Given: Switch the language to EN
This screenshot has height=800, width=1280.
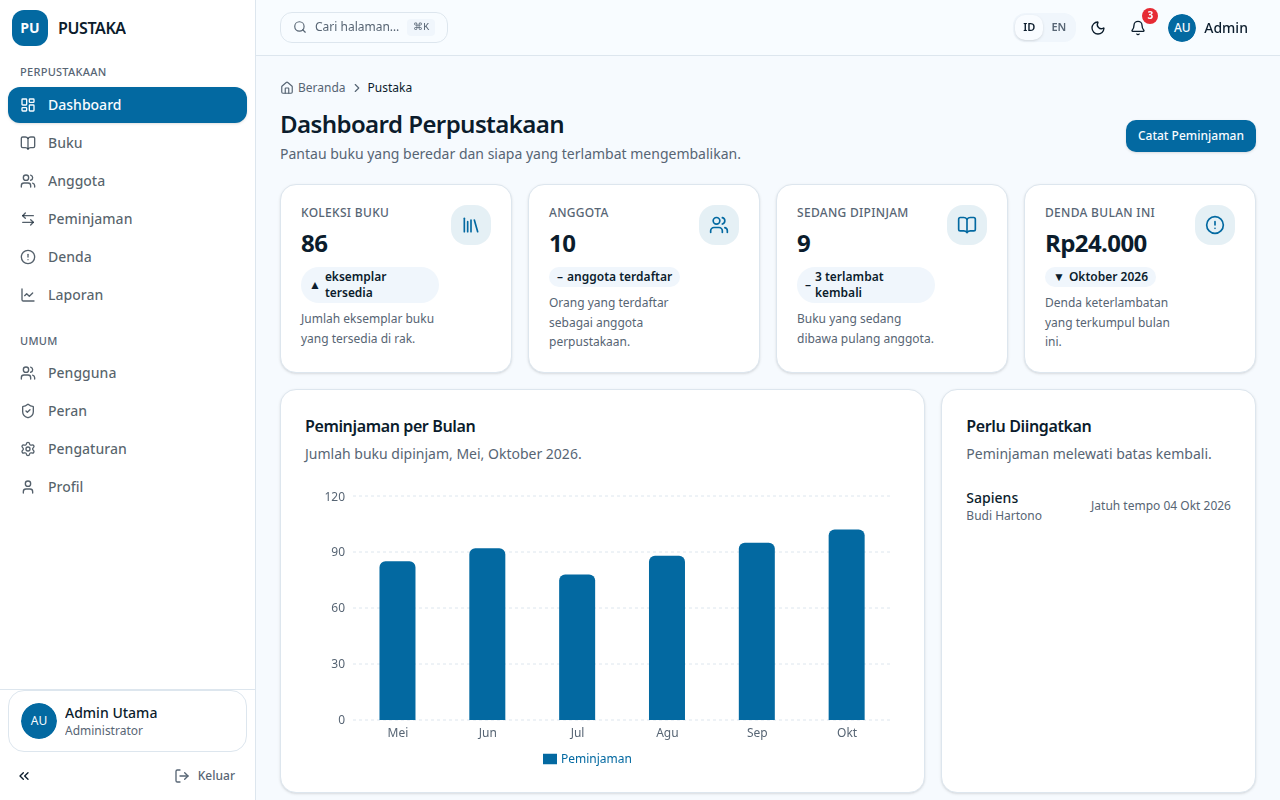Looking at the screenshot, I should (1059, 28).
